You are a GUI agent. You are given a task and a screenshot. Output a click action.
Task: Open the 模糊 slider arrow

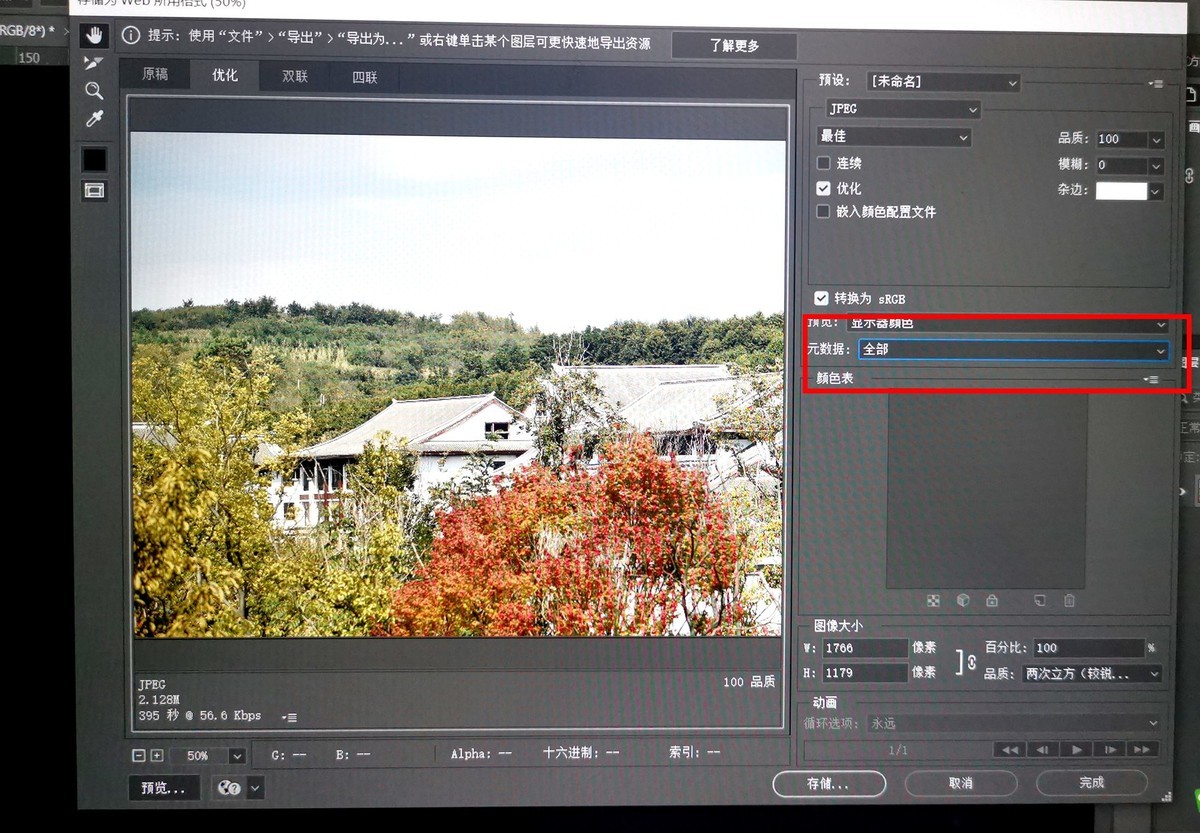click(1157, 166)
